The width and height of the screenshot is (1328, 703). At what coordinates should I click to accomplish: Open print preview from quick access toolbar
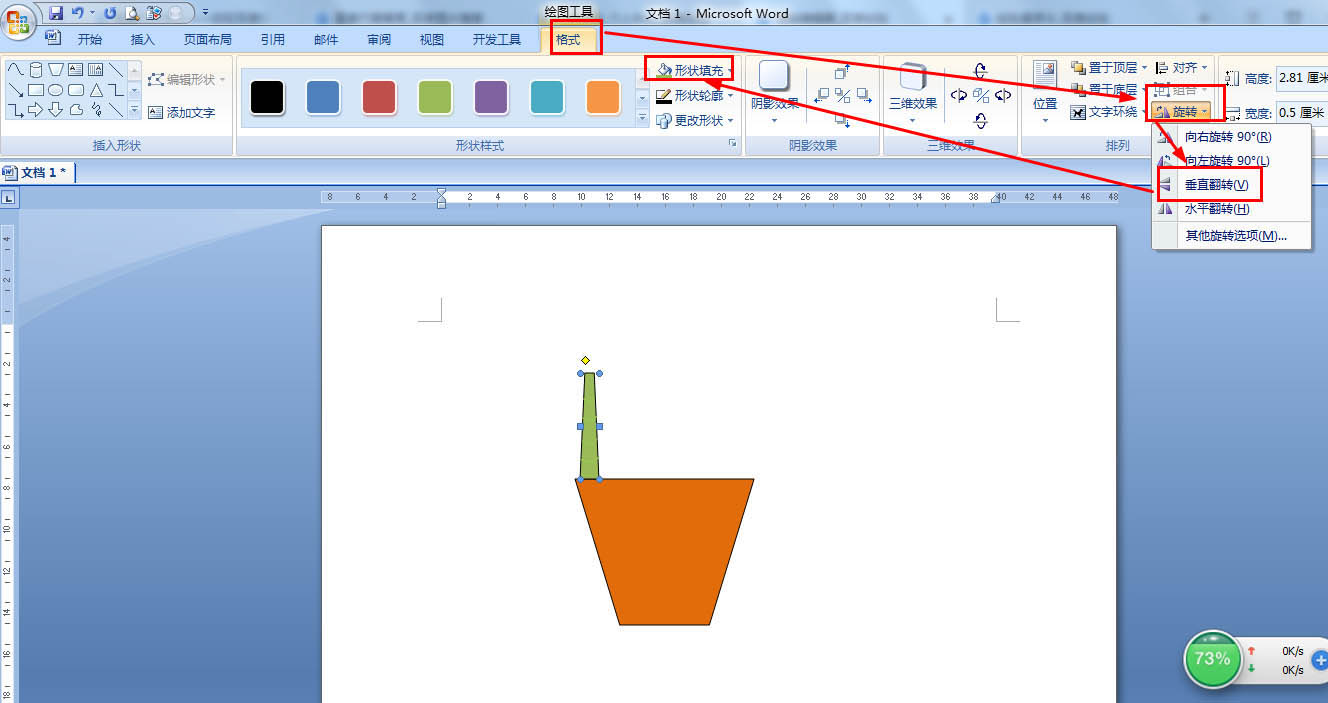pyautogui.click(x=132, y=13)
